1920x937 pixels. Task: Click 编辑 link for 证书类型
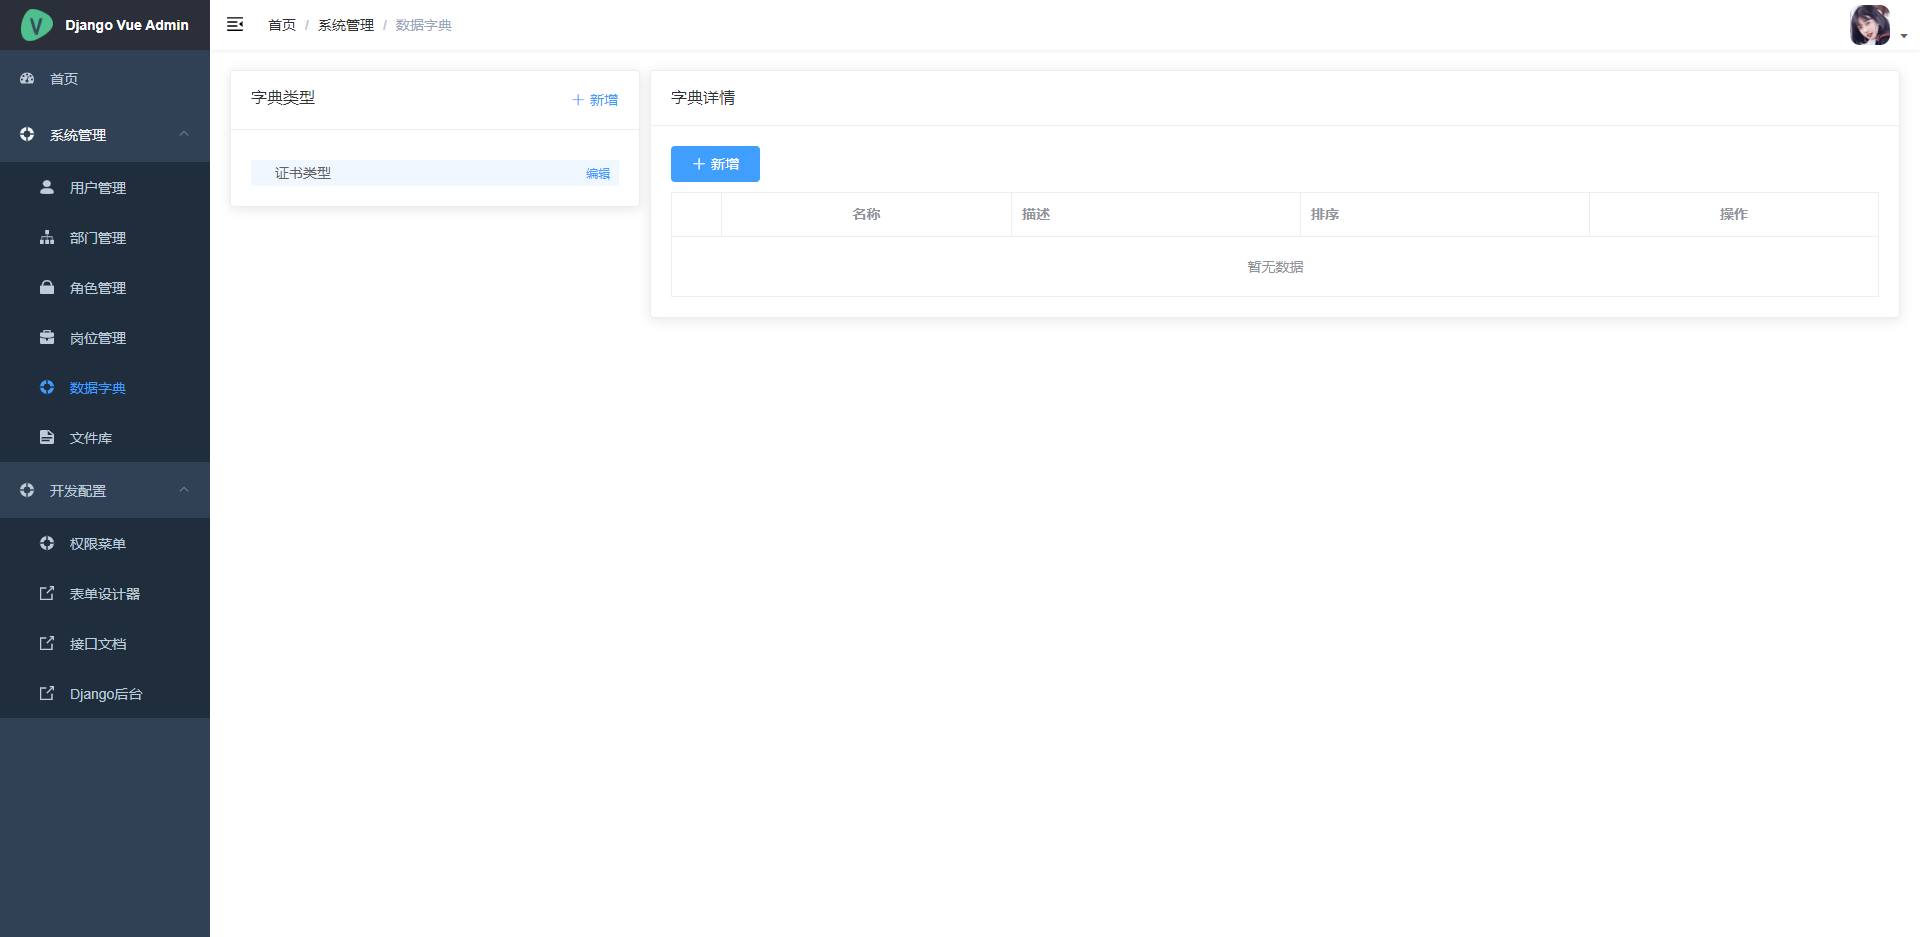(x=598, y=174)
